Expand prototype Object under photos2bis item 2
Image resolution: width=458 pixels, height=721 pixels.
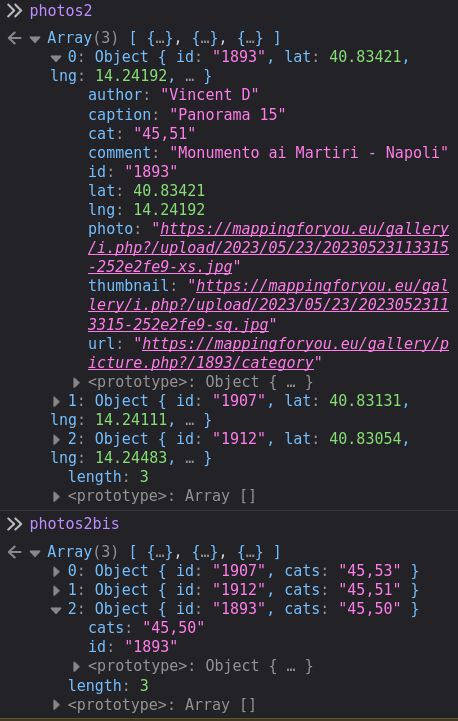tap(76, 666)
